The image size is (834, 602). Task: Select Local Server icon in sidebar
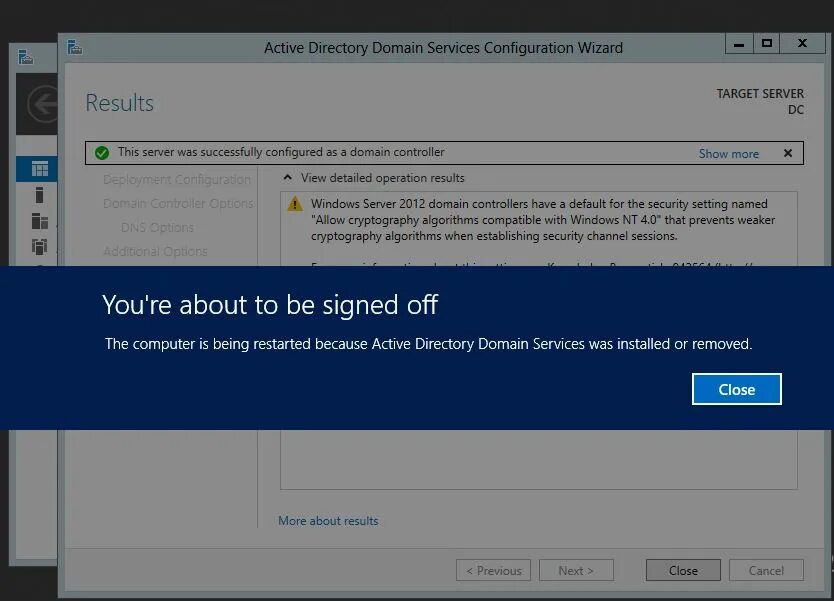pos(39,195)
